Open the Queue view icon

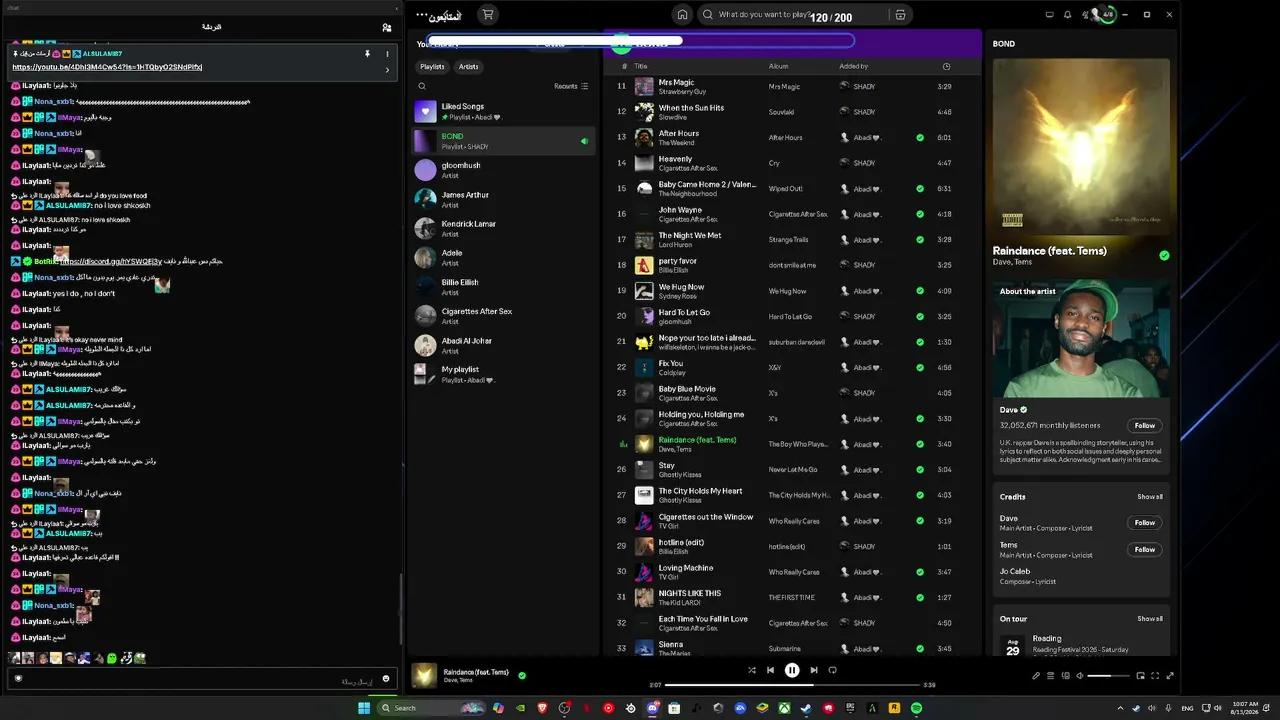pos(1050,676)
